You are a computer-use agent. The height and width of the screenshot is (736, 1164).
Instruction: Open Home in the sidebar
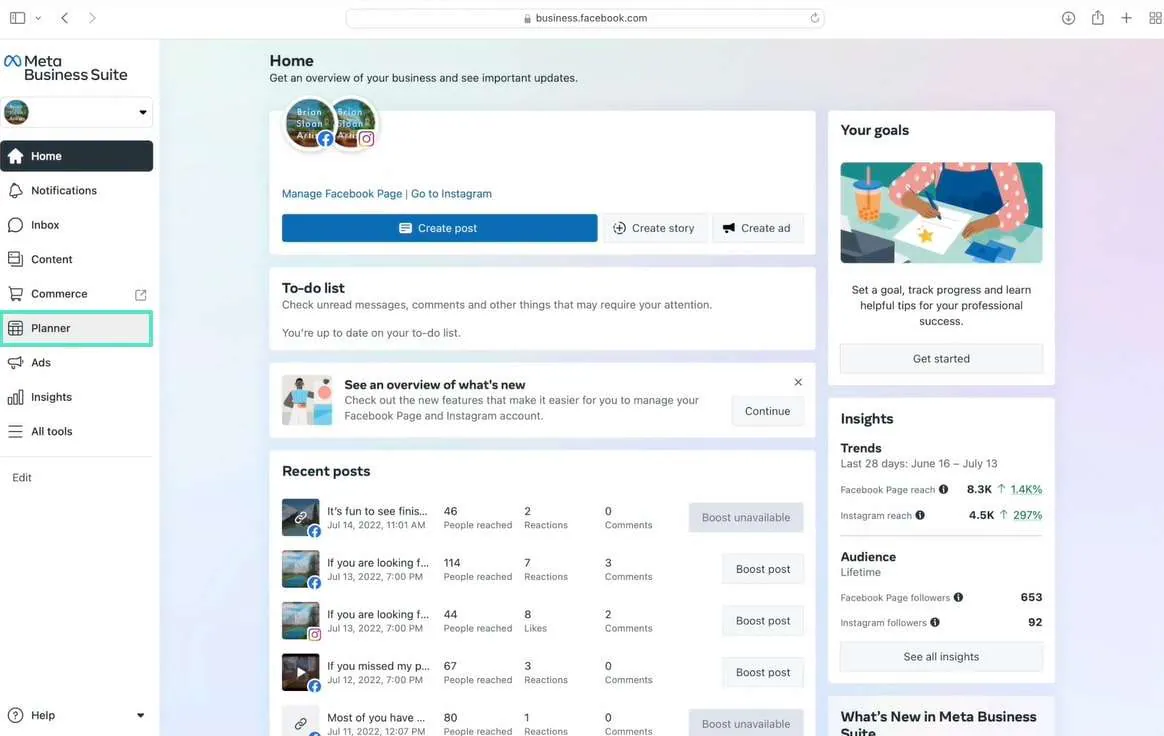(76, 156)
